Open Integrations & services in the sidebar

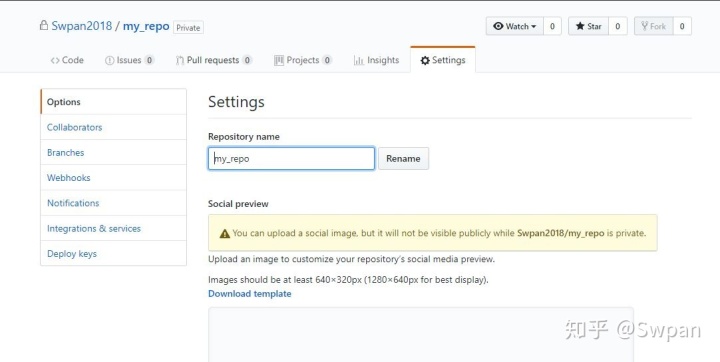click(x=113, y=228)
